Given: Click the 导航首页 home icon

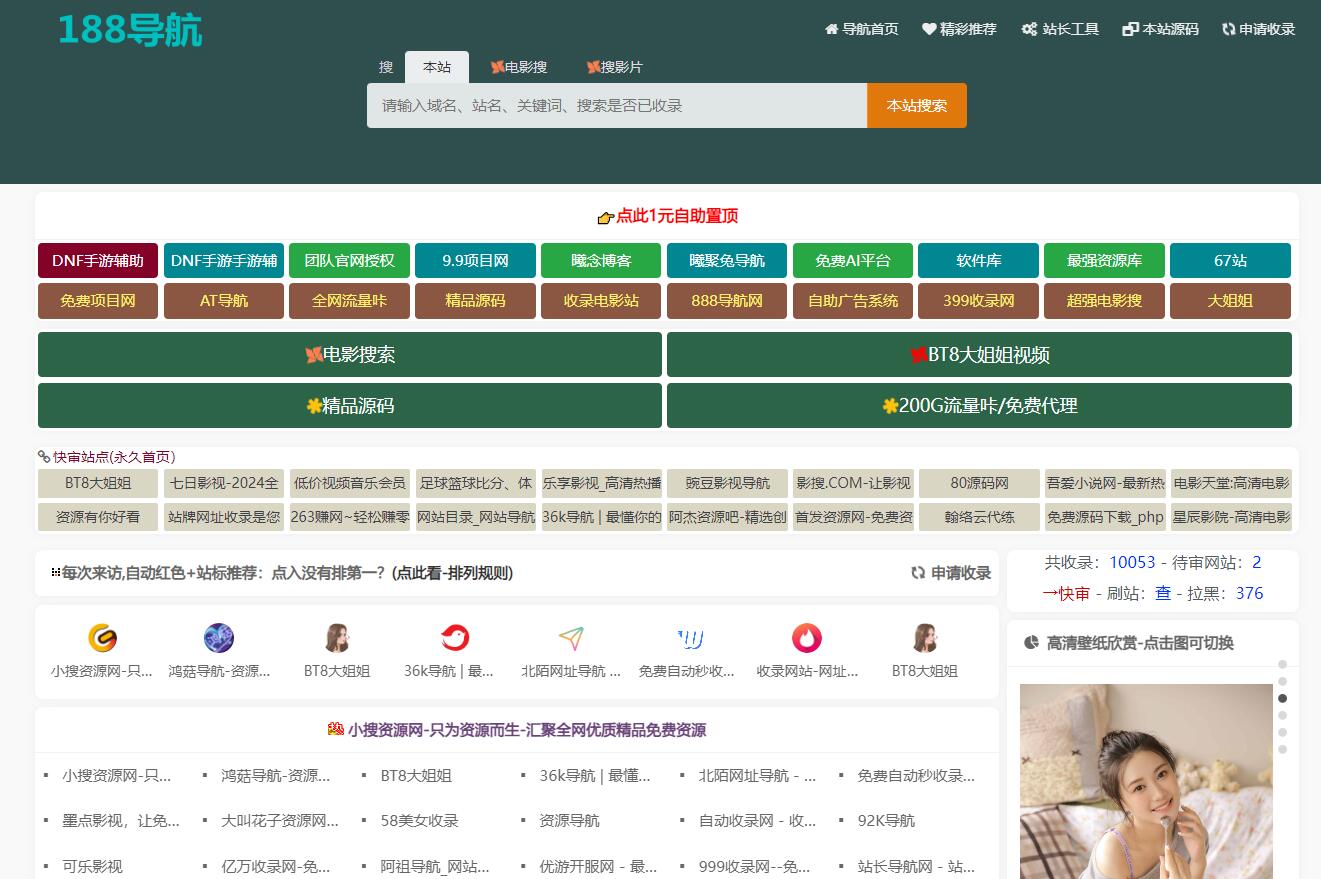Looking at the screenshot, I should point(831,29).
